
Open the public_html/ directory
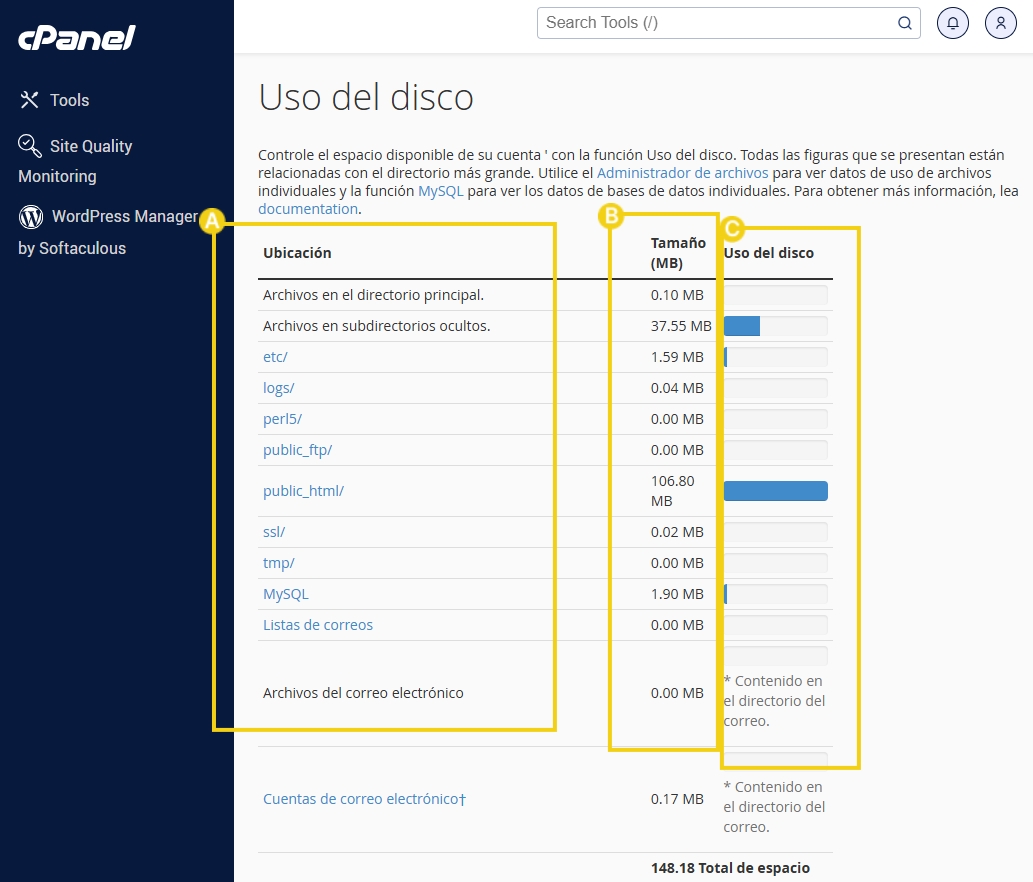303,491
